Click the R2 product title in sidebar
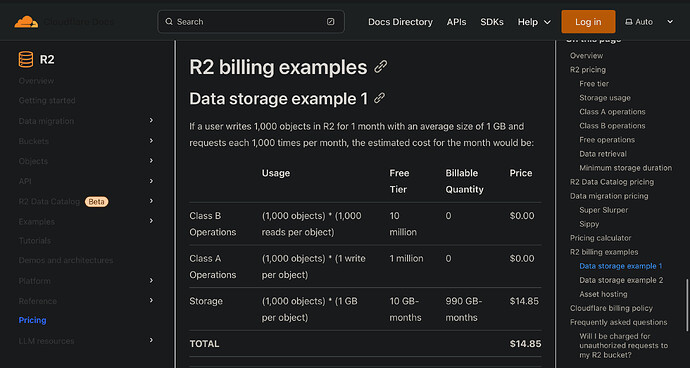The width and height of the screenshot is (690, 368). 47,59
